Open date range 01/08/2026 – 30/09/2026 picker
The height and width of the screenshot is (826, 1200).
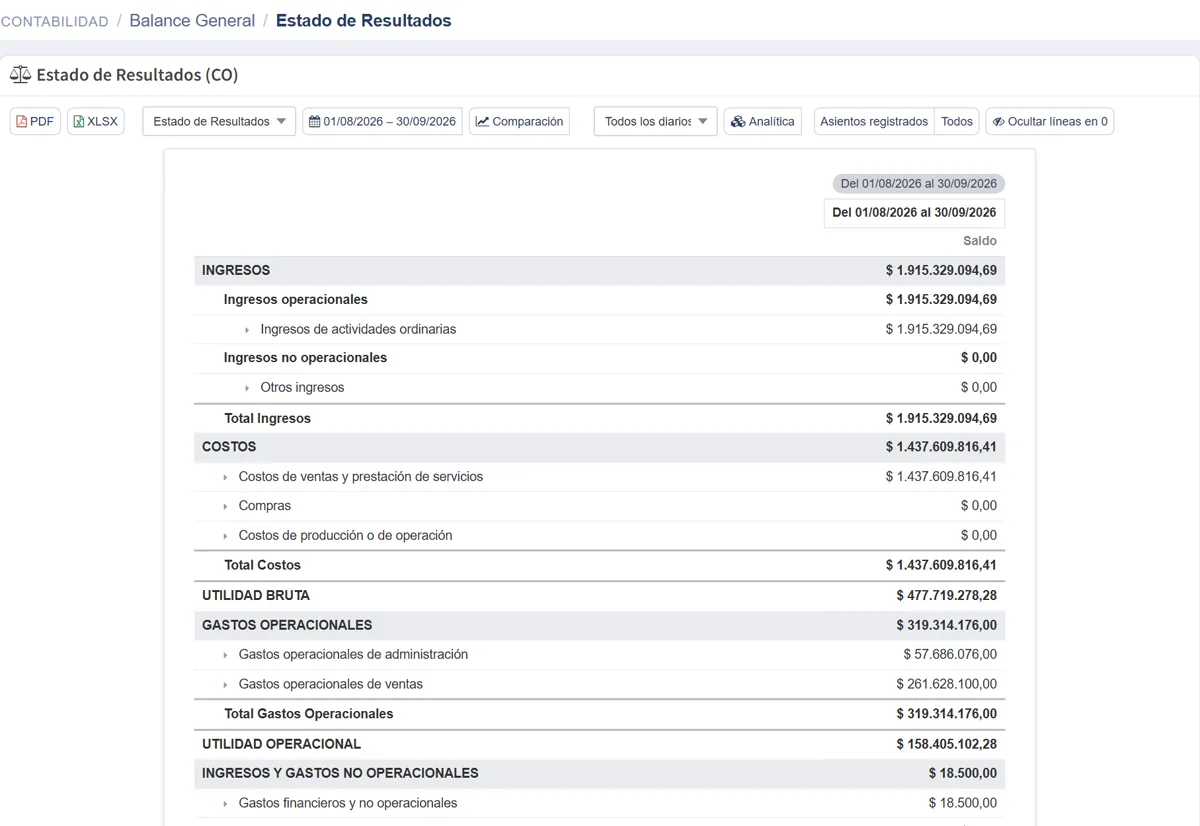[x=382, y=121]
